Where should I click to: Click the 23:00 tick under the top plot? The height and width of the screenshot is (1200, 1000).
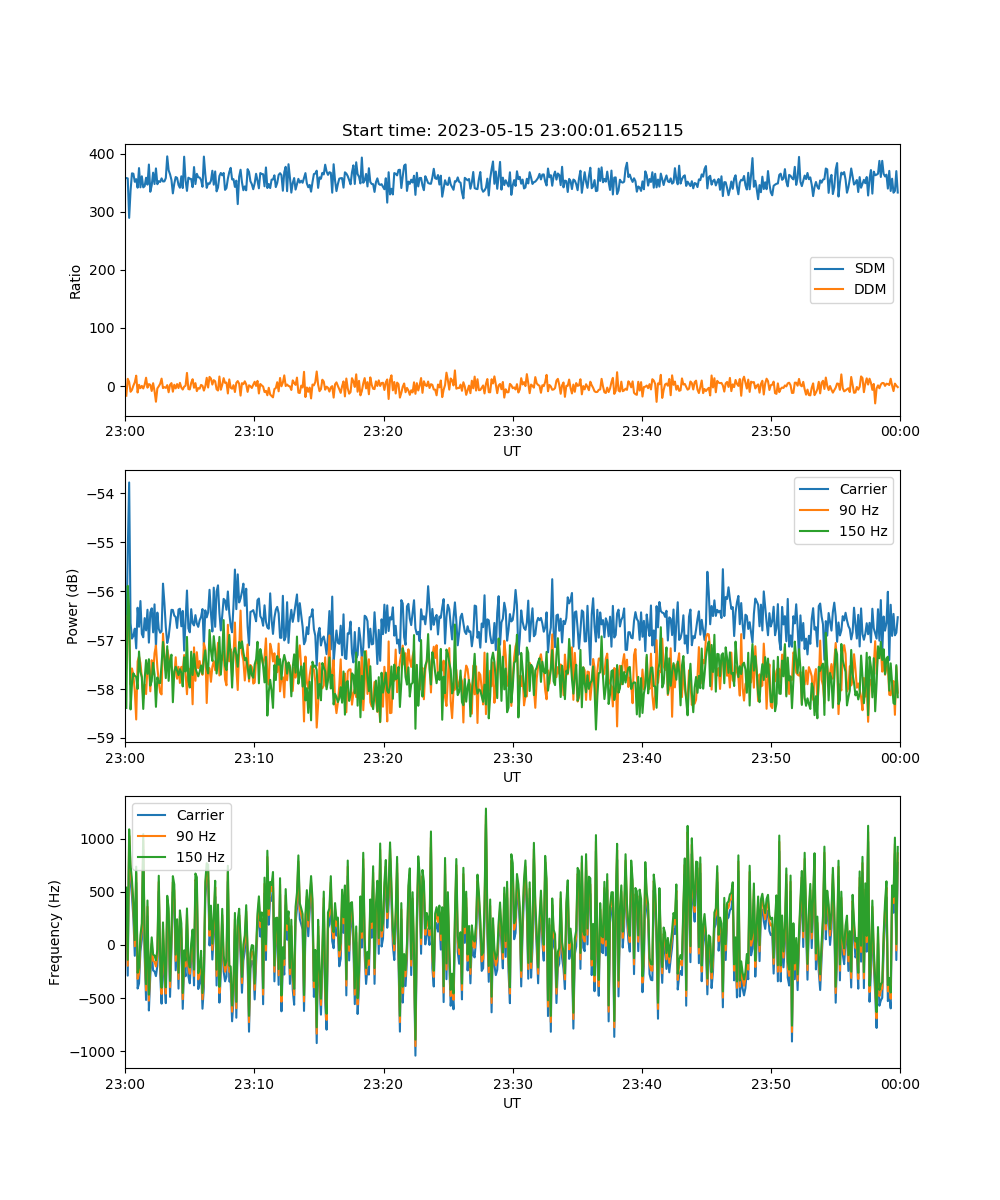[125, 431]
